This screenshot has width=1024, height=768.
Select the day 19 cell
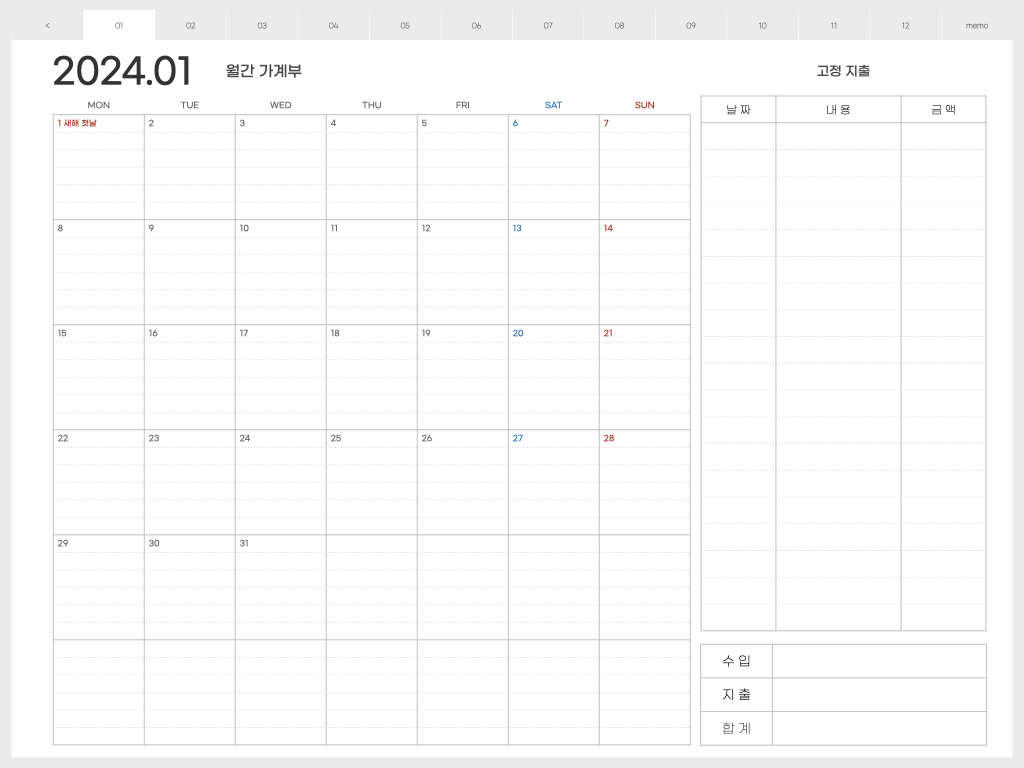[462, 377]
